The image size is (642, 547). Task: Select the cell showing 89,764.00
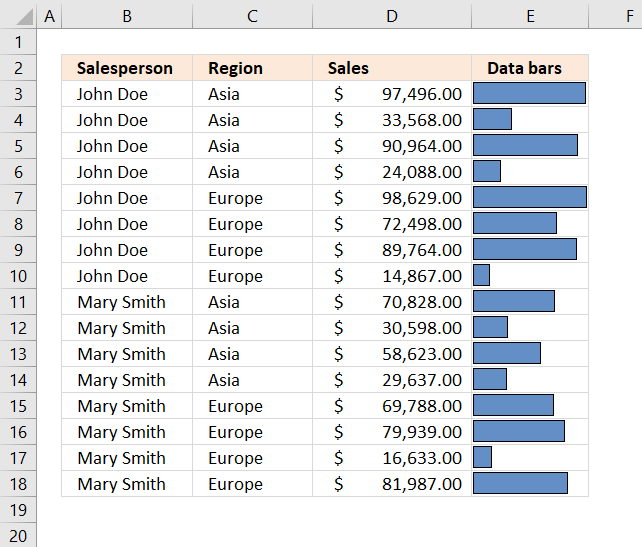(x=392, y=250)
